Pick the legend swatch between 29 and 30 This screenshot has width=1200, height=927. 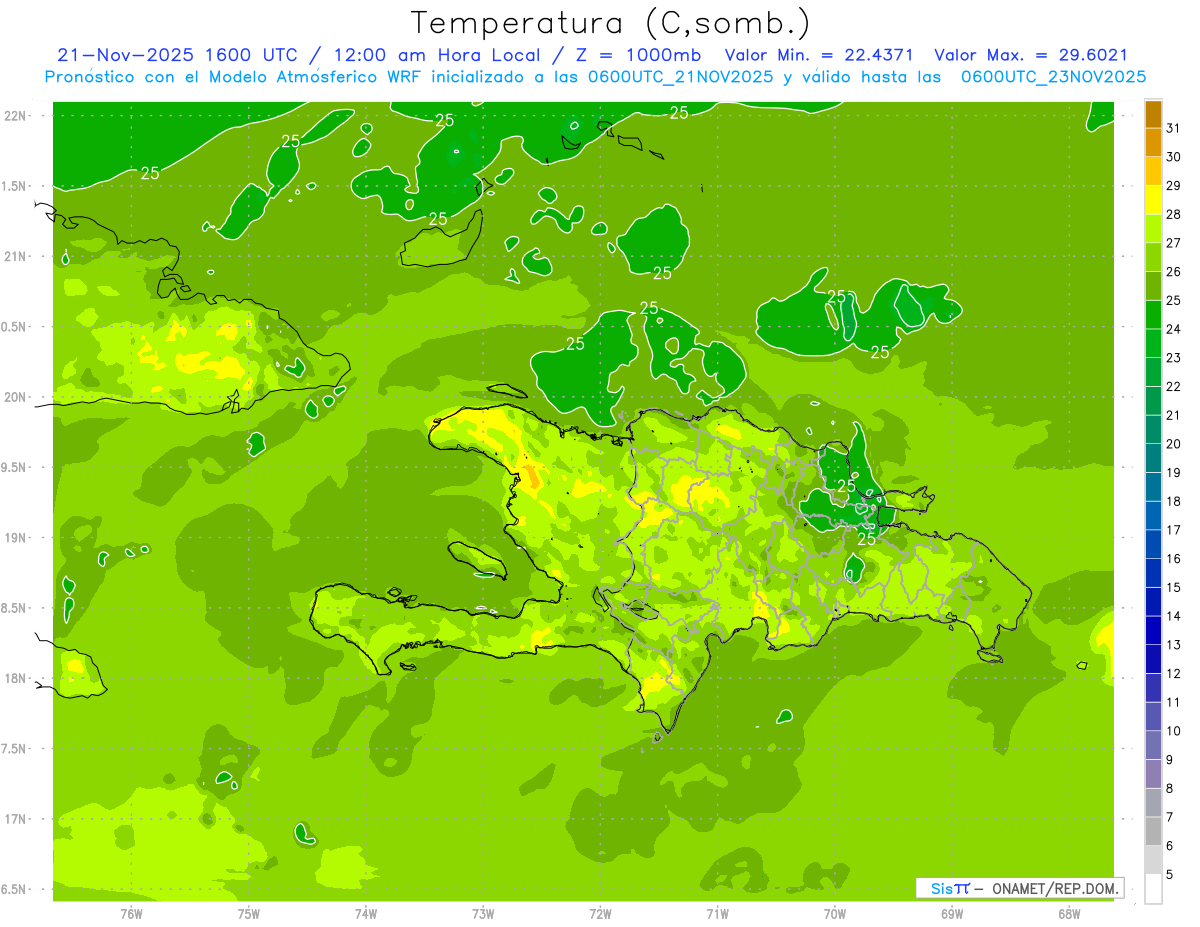pos(1153,172)
